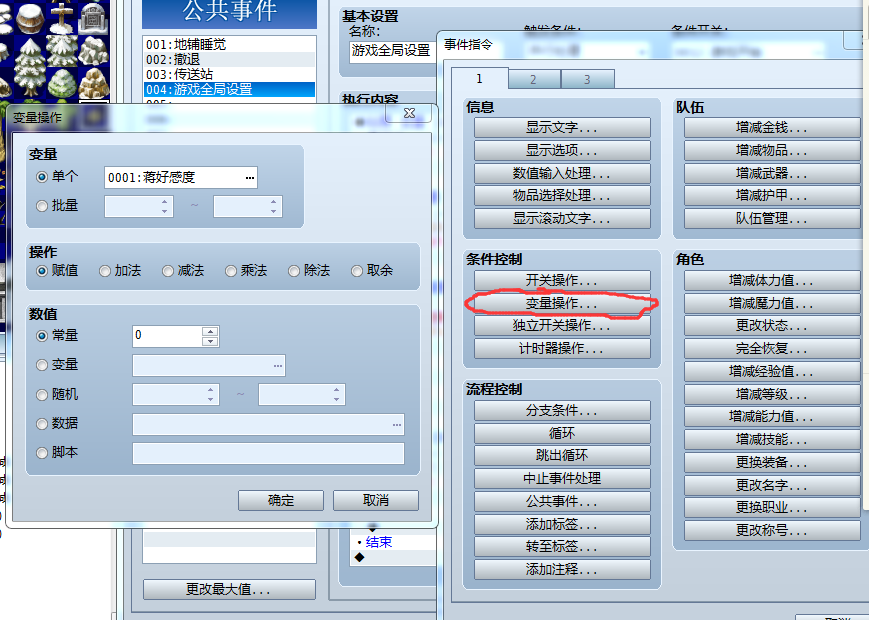Click the 显示选项... command button
Screen dimensions: 869x620
click(x=562, y=150)
